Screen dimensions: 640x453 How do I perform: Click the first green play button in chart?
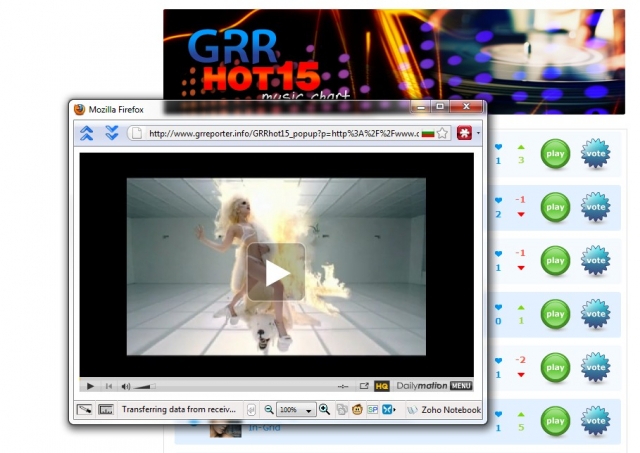(x=555, y=154)
